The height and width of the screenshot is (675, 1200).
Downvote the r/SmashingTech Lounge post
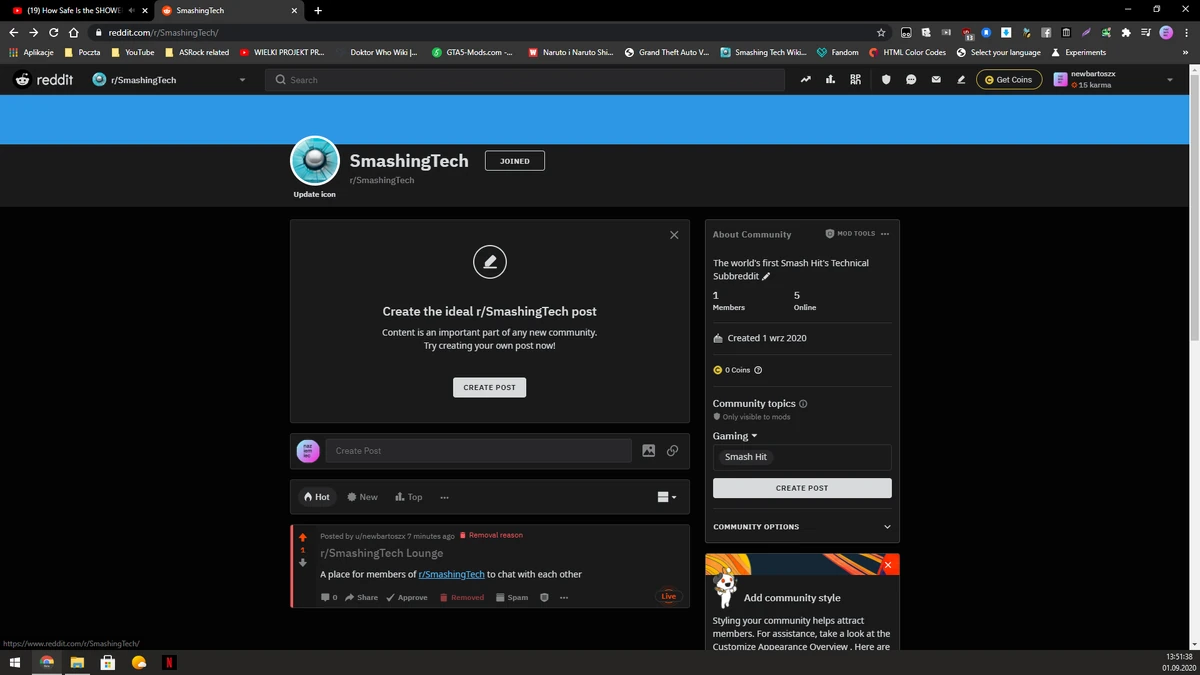pos(302,563)
